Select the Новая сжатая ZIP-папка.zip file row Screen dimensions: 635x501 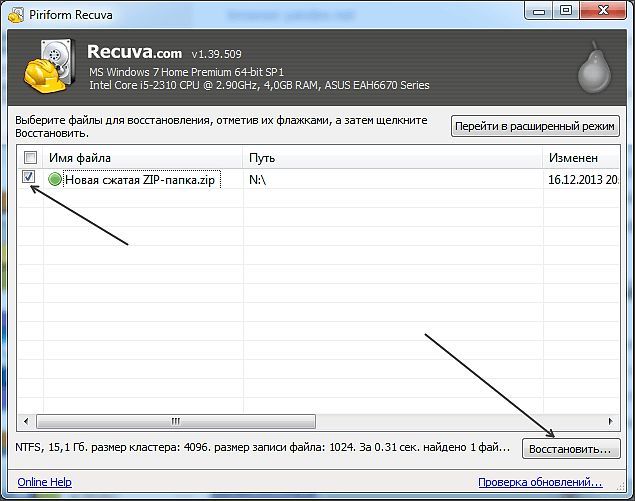tap(318, 179)
